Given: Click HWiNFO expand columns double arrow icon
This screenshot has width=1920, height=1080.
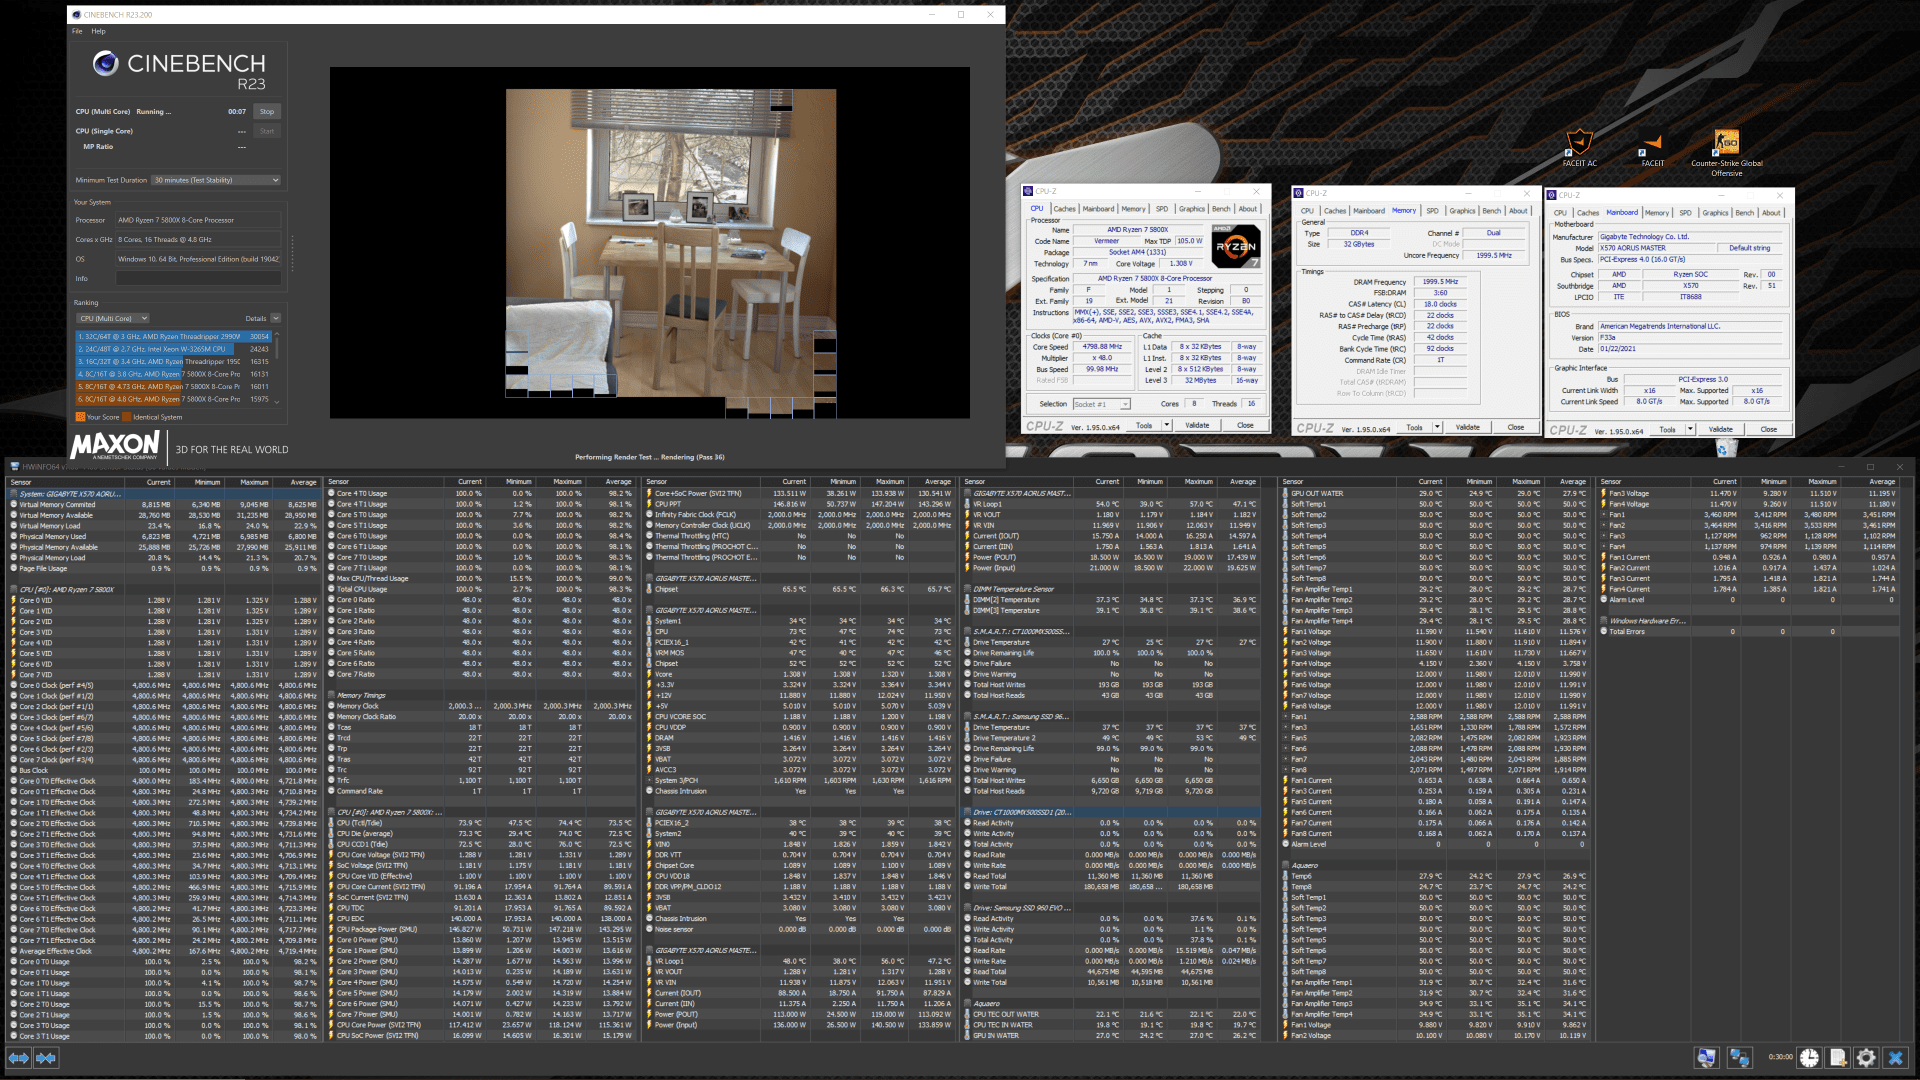Looking at the screenshot, I should tap(46, 1057).
